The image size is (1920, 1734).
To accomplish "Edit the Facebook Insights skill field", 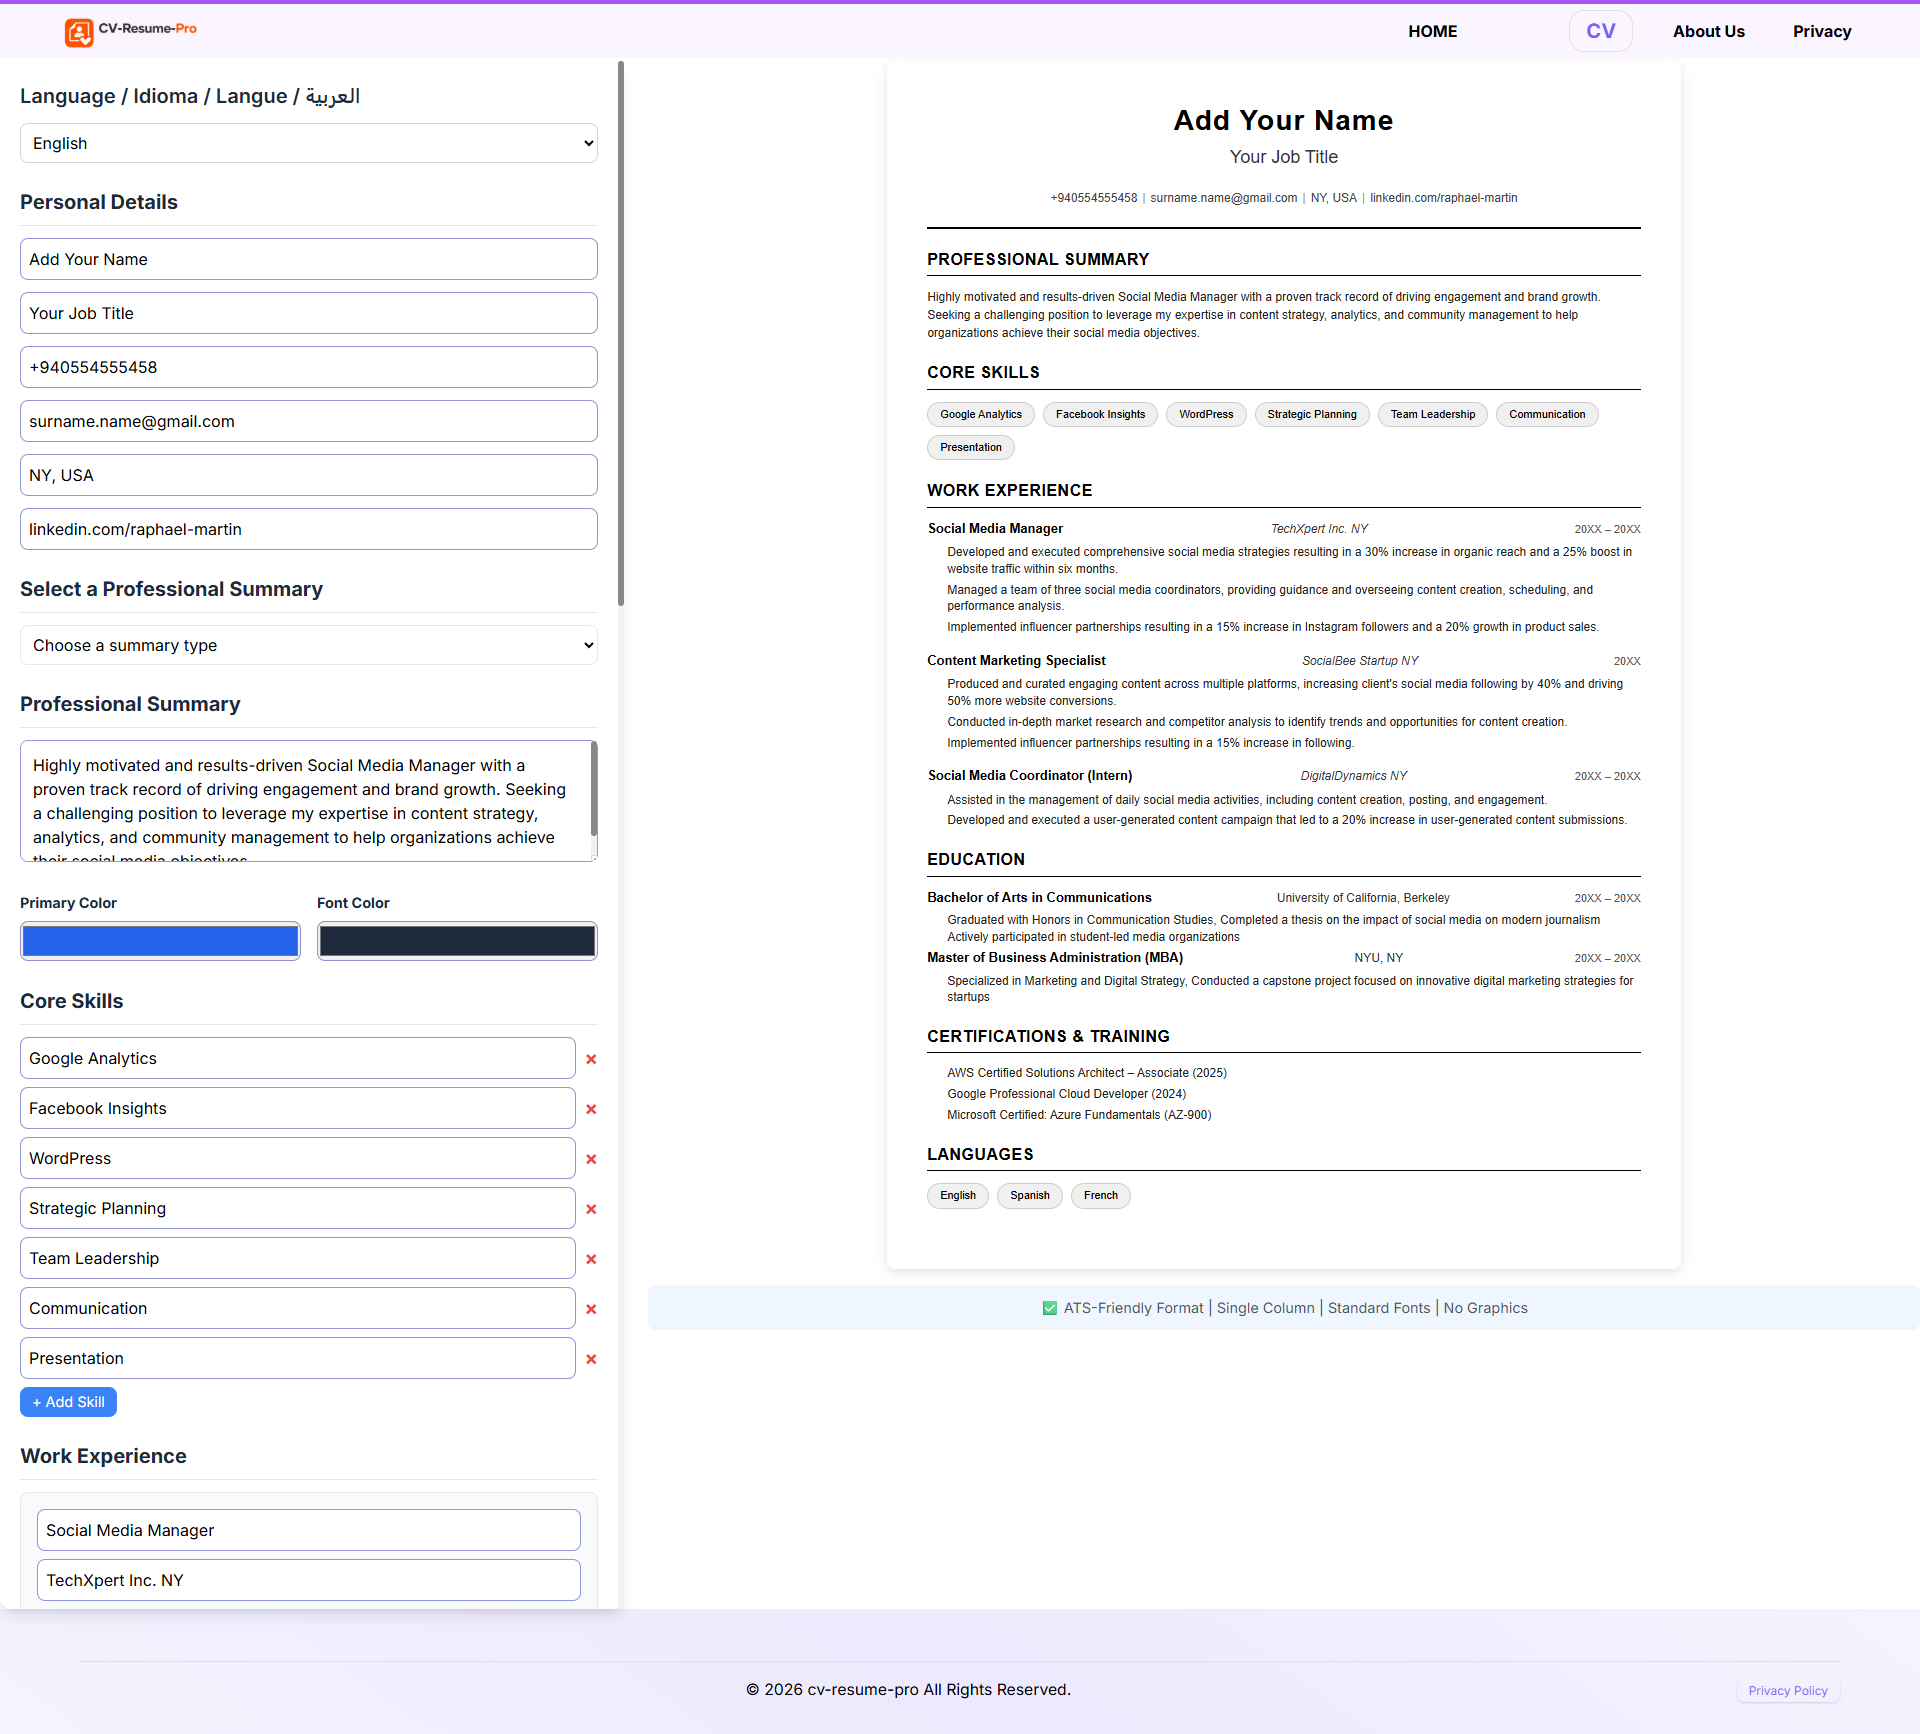I will click(298, 1108).
